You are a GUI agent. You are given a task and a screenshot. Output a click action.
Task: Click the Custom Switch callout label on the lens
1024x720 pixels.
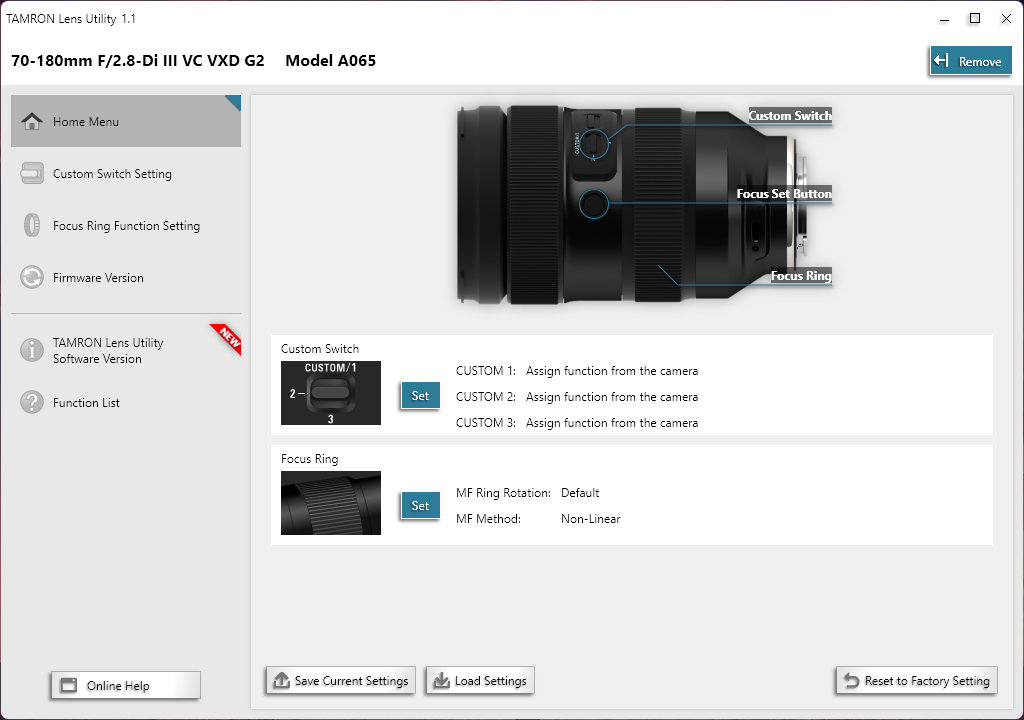coord(789,116)
